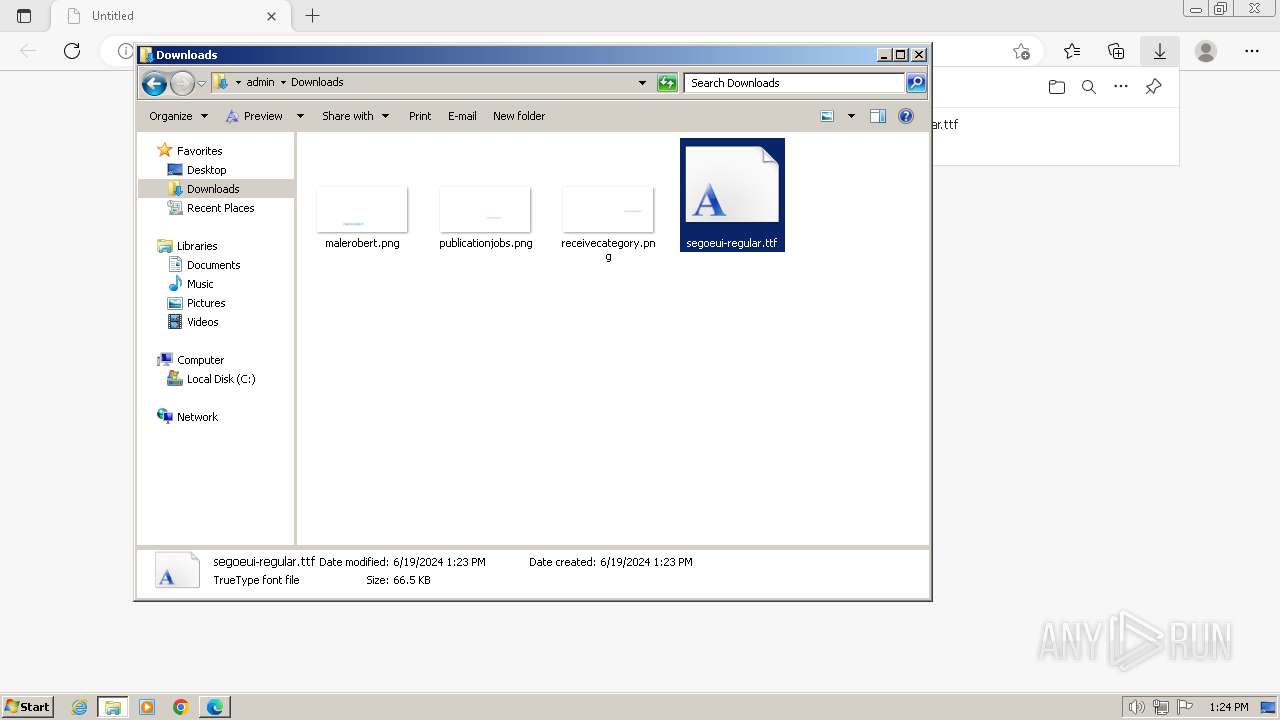Click the 'Downloads' breadcrumb in address bar
The width and height of the screenshot is (1280, 720).
tap(317, 82)
